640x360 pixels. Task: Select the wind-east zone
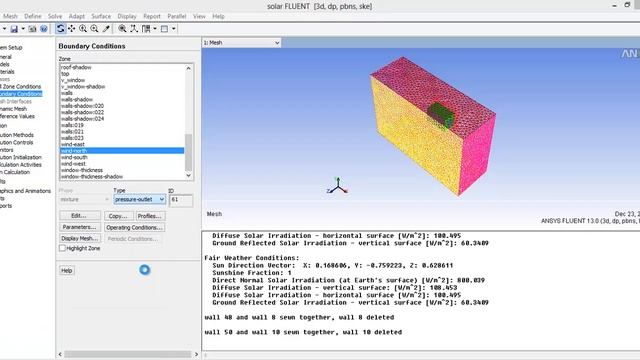click(73, 144)
